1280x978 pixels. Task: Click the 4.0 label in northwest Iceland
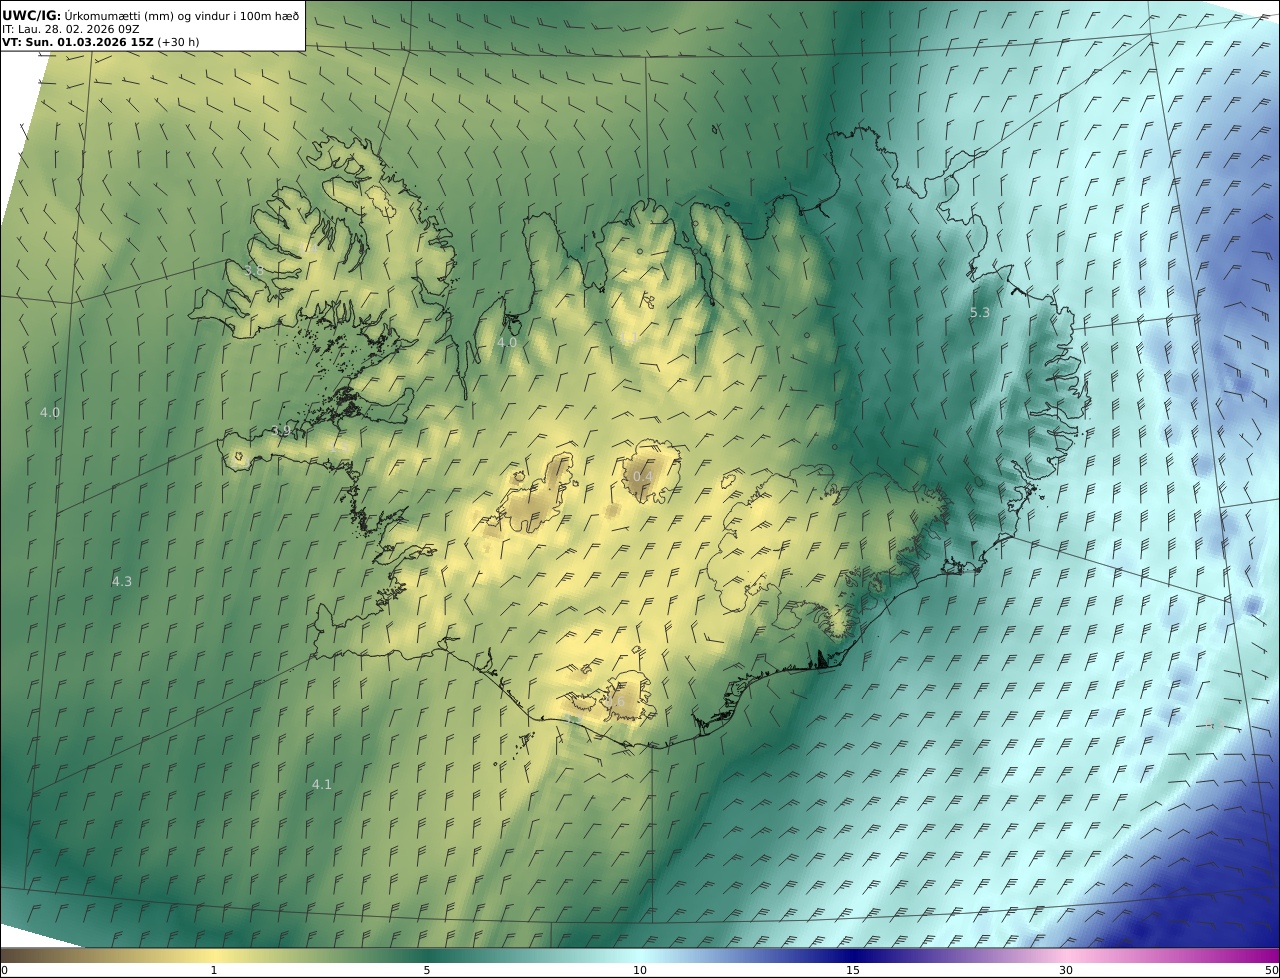pyautogui.click(x=507, y=342)
